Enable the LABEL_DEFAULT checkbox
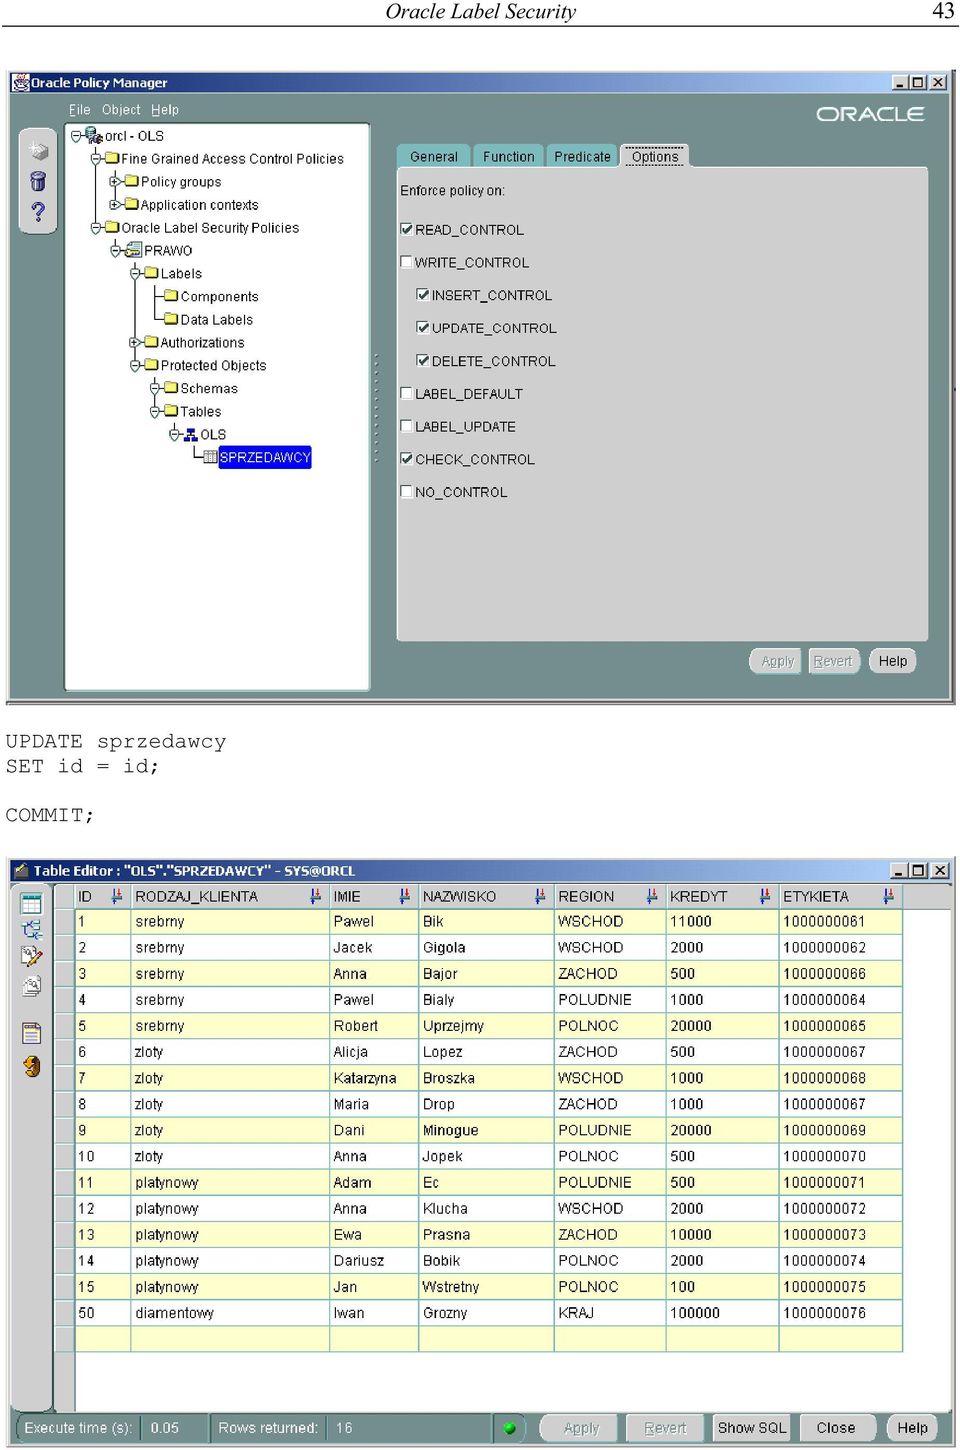 pyautogui.click(x=406, y=393)
